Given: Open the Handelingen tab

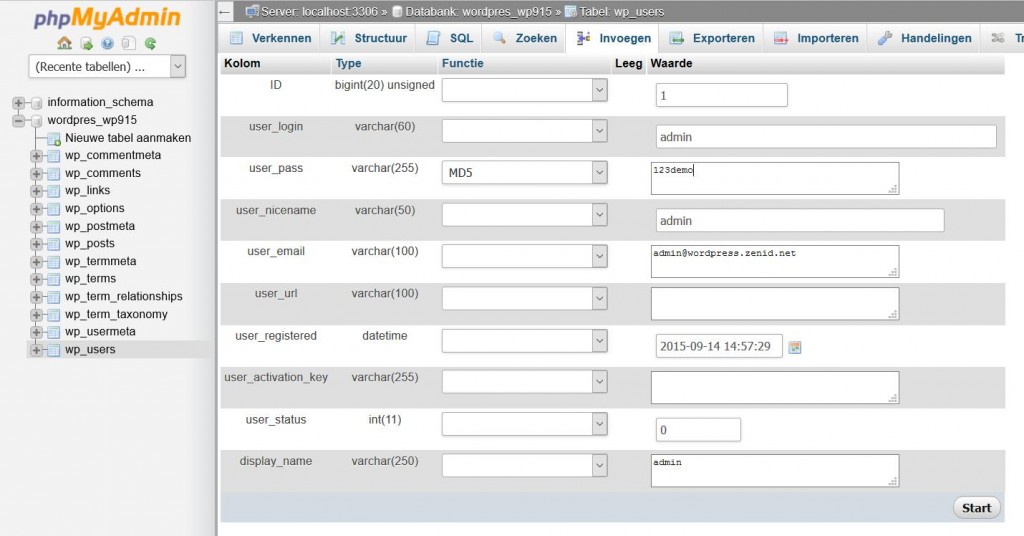Looking at the screenshot, I should point(924,38).
